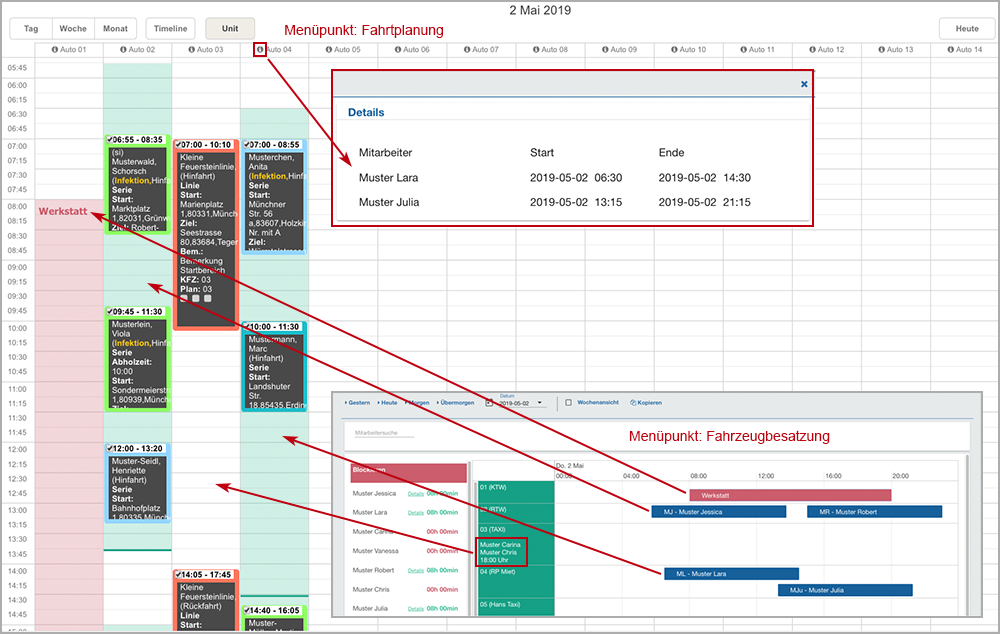Toggle checkmark on the 12:00 - 13:20 trip

pos(110,449)
